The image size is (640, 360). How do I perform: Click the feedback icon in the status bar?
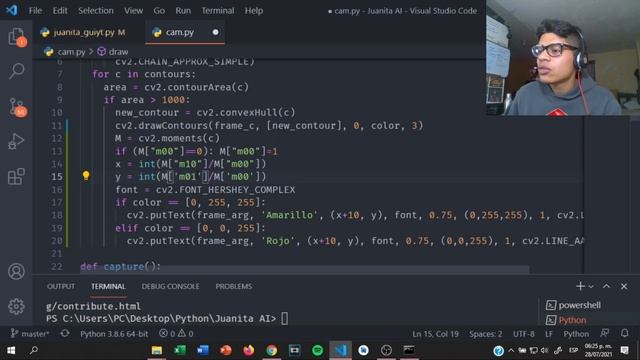[604, 333]
